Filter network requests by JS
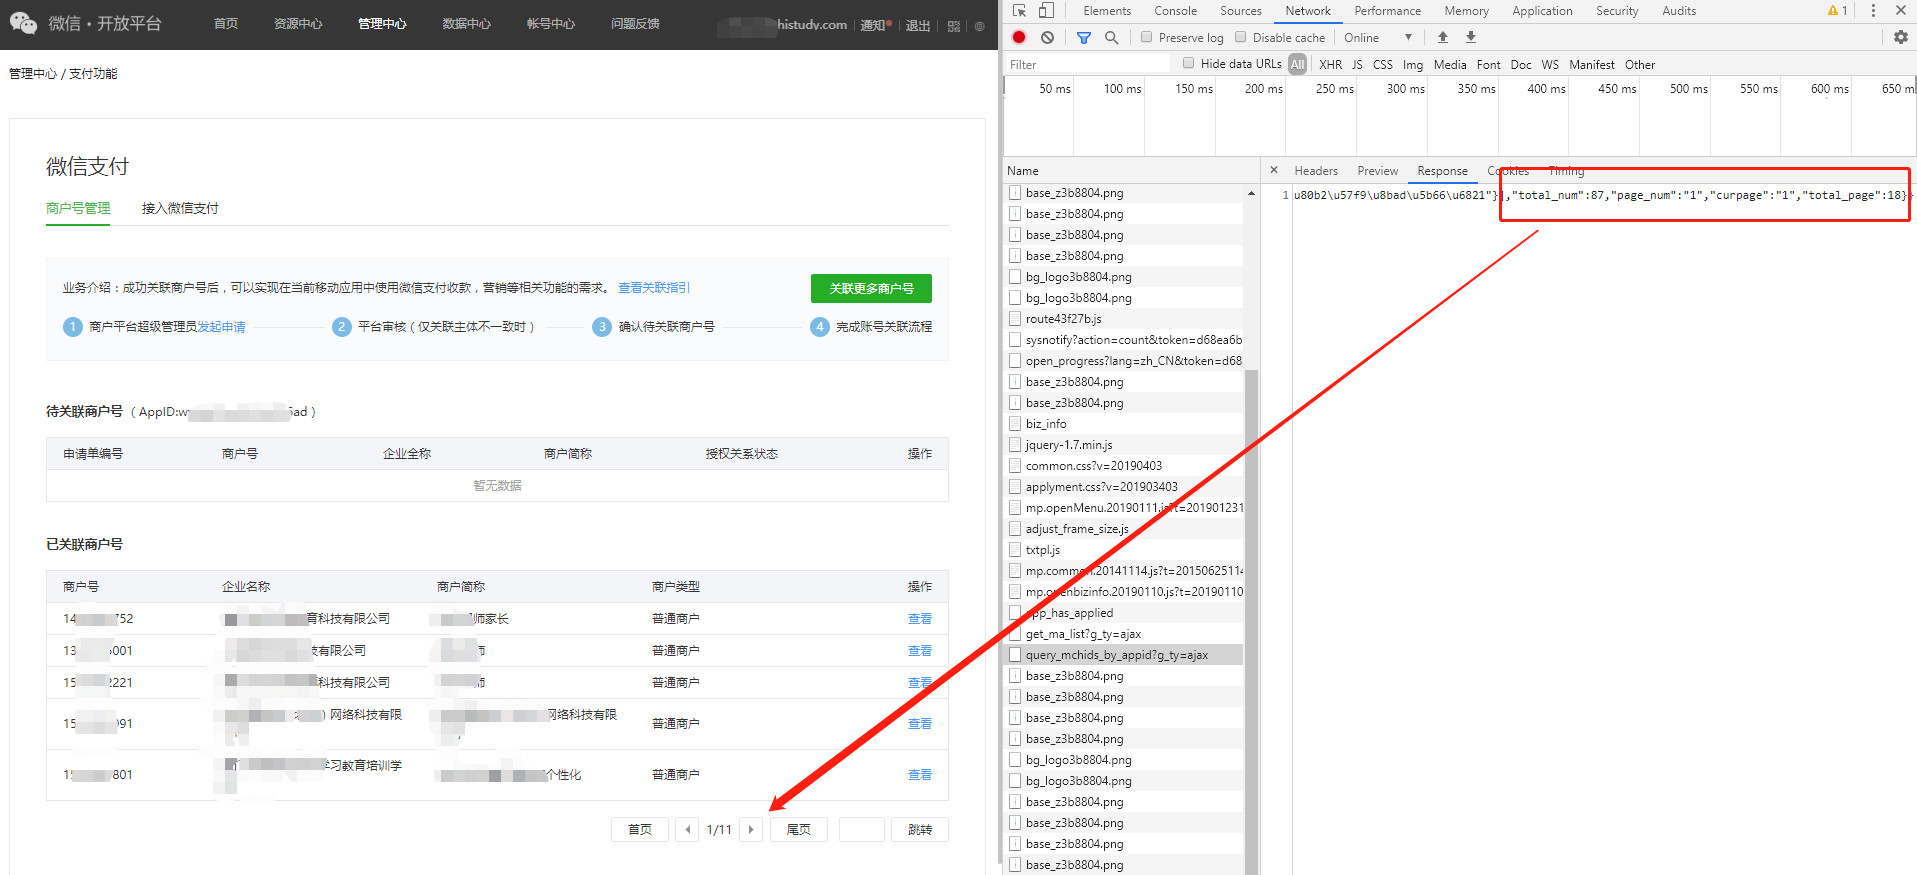The image size is (1917, 875). [x=1357, y=64]
